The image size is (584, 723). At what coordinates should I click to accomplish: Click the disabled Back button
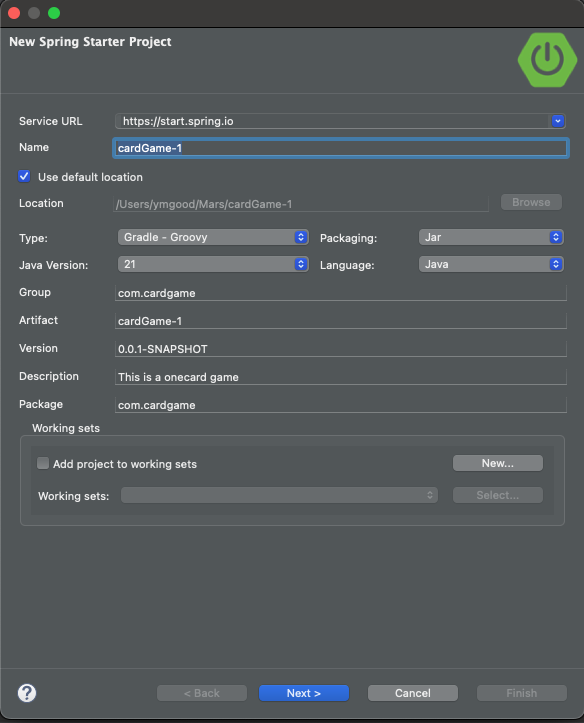[x=202, y=693]
